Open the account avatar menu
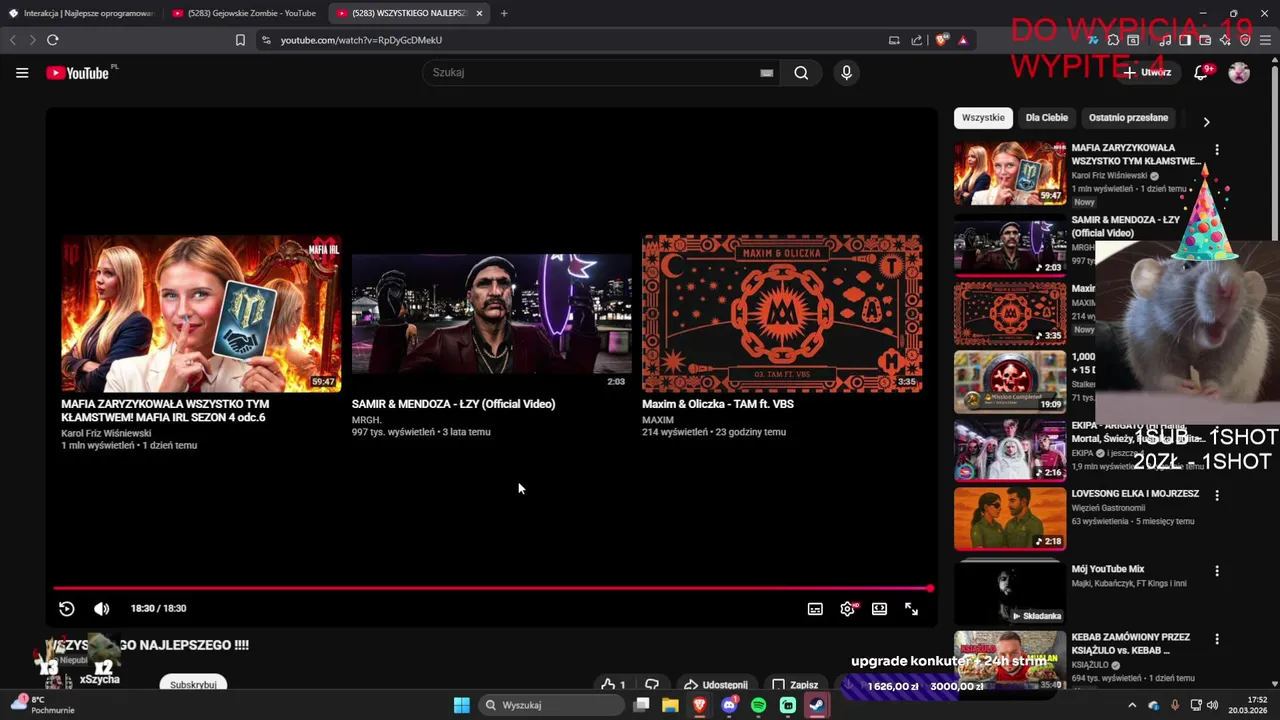The width and height of the screenshot is (1280, 720). 1239,72
